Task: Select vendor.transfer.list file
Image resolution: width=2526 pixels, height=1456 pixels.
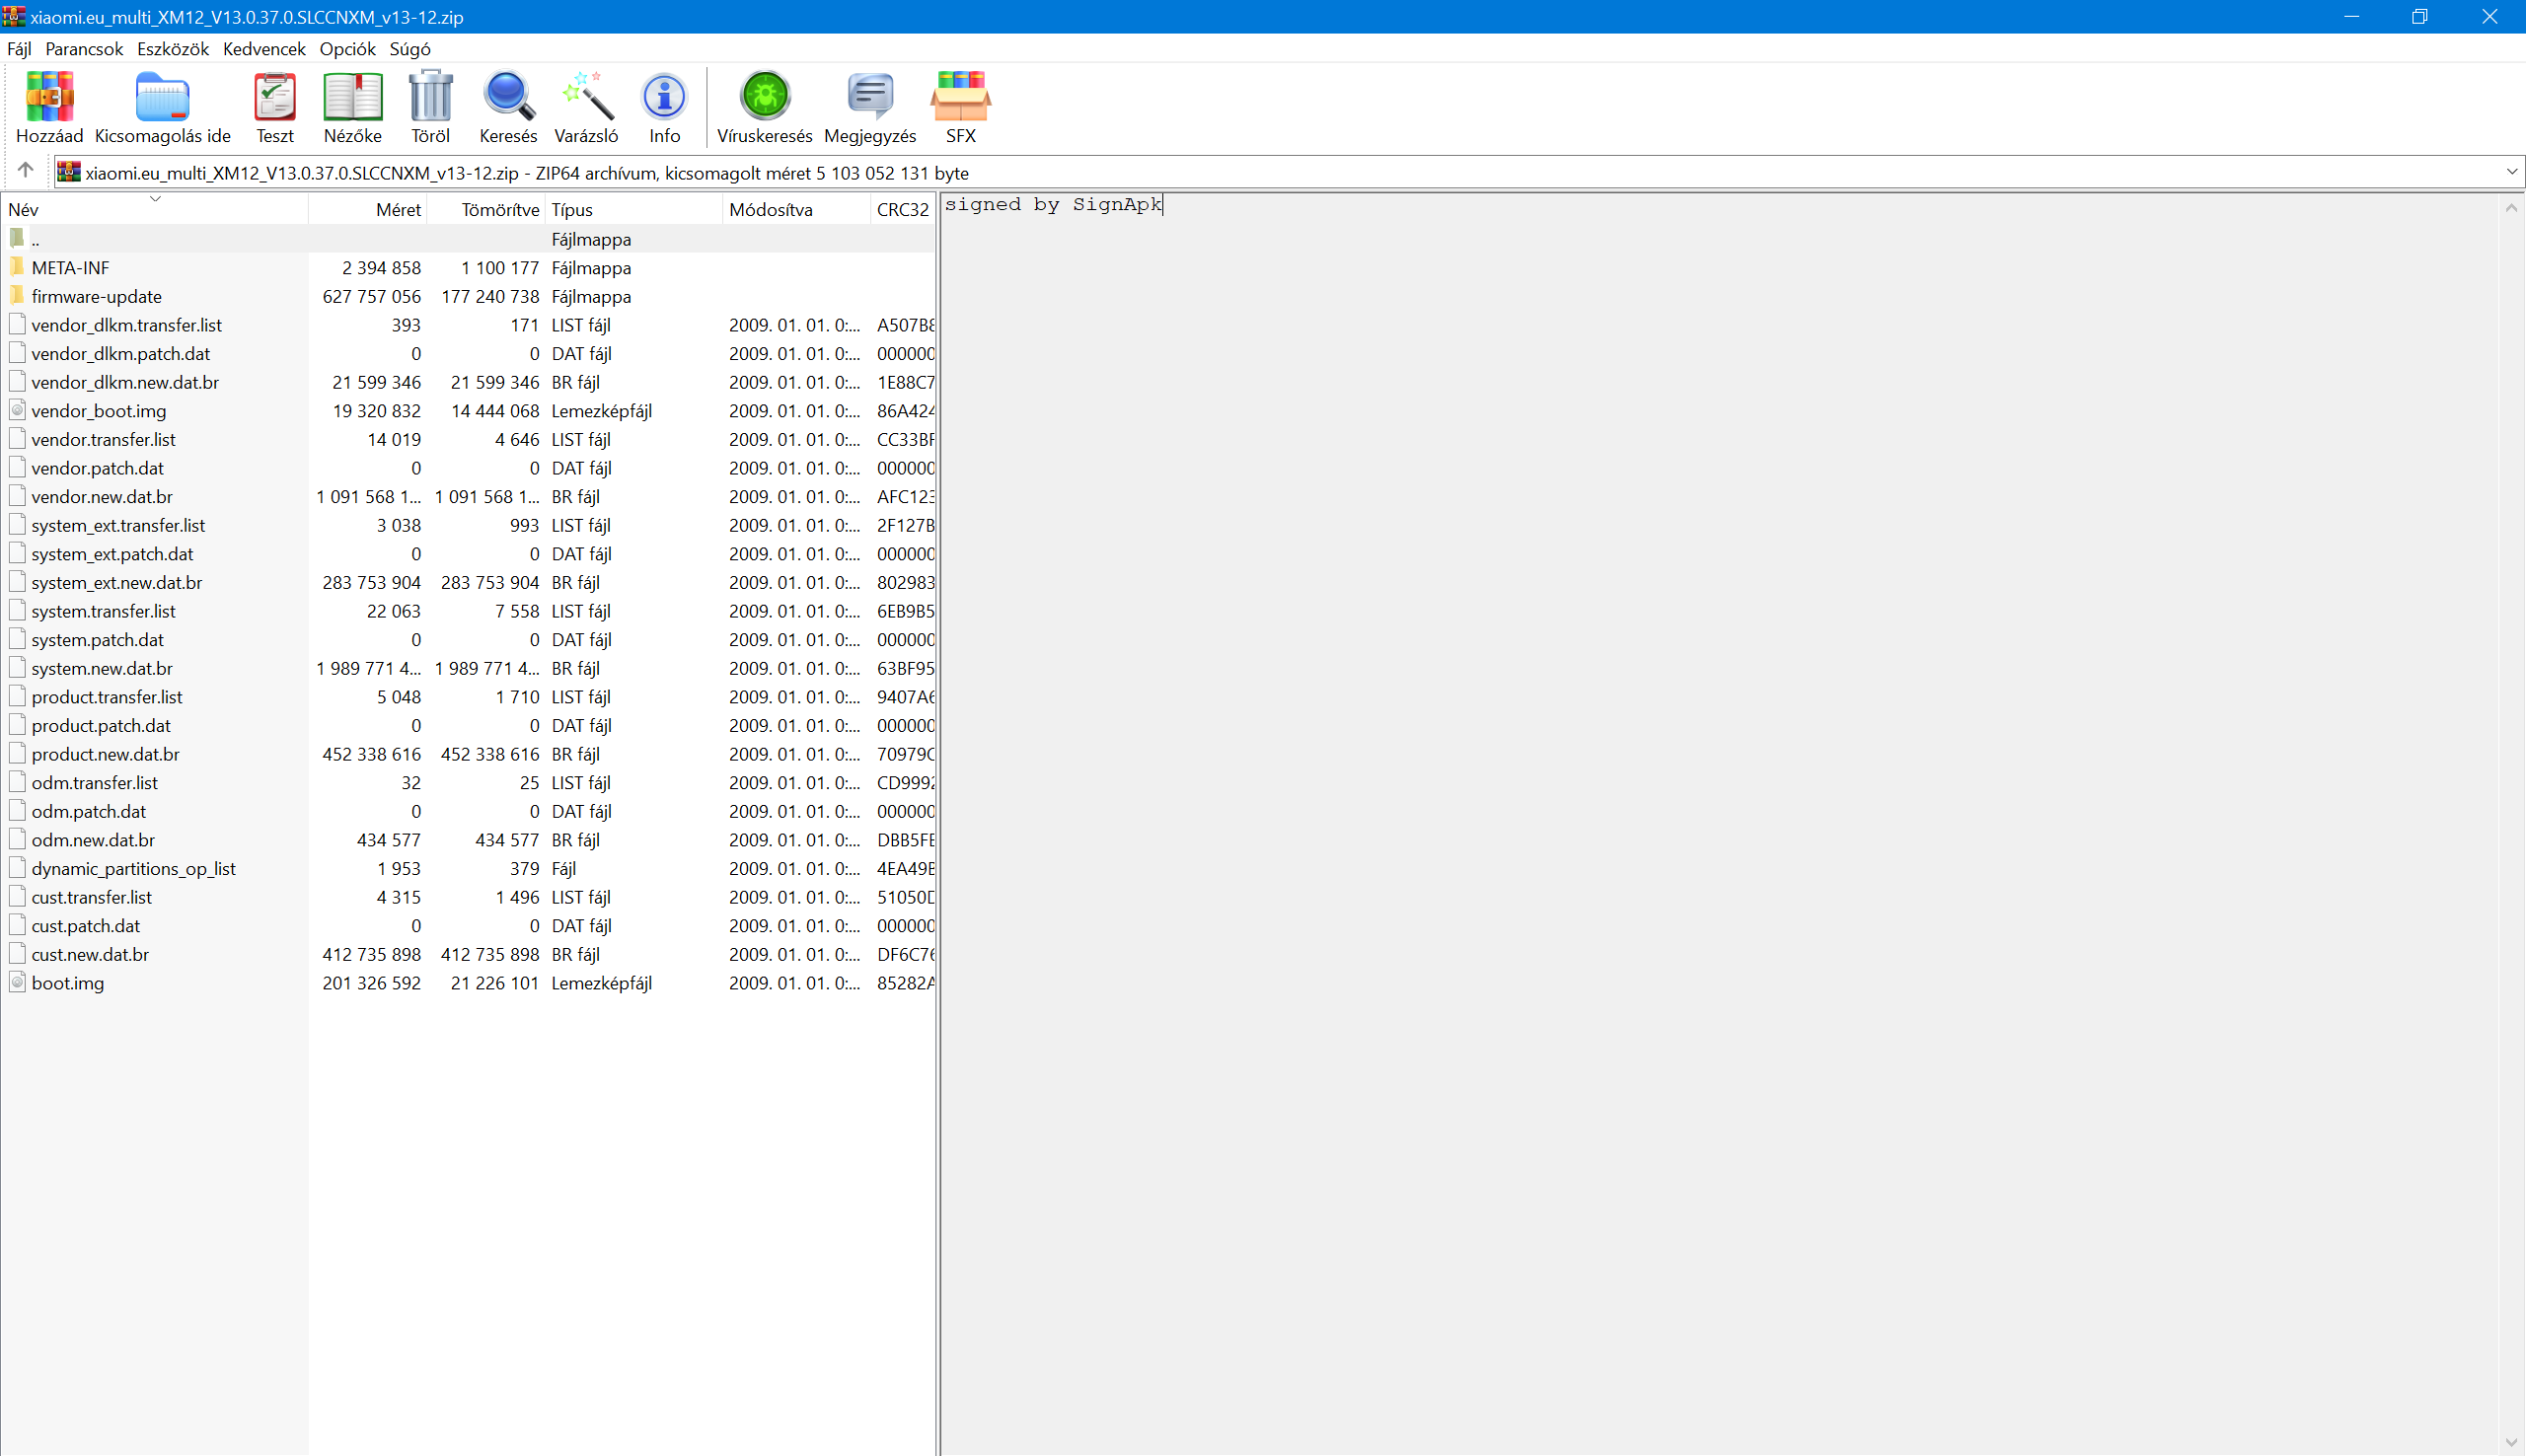Action: [x=103, y=439]
